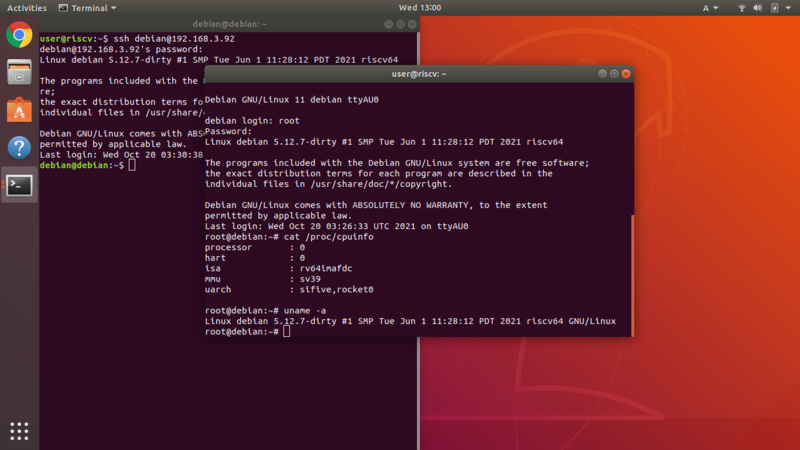Viewport: 800px width, 450px height.
Task: Close the user@riscv terminal window
Action: click(626, 74)
